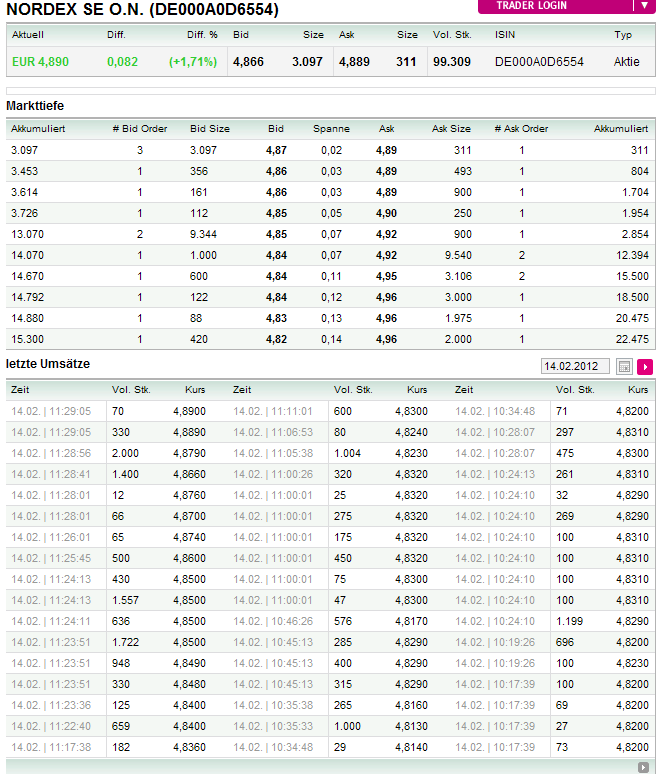Click the Markttiefe section heading

[35, 106]
